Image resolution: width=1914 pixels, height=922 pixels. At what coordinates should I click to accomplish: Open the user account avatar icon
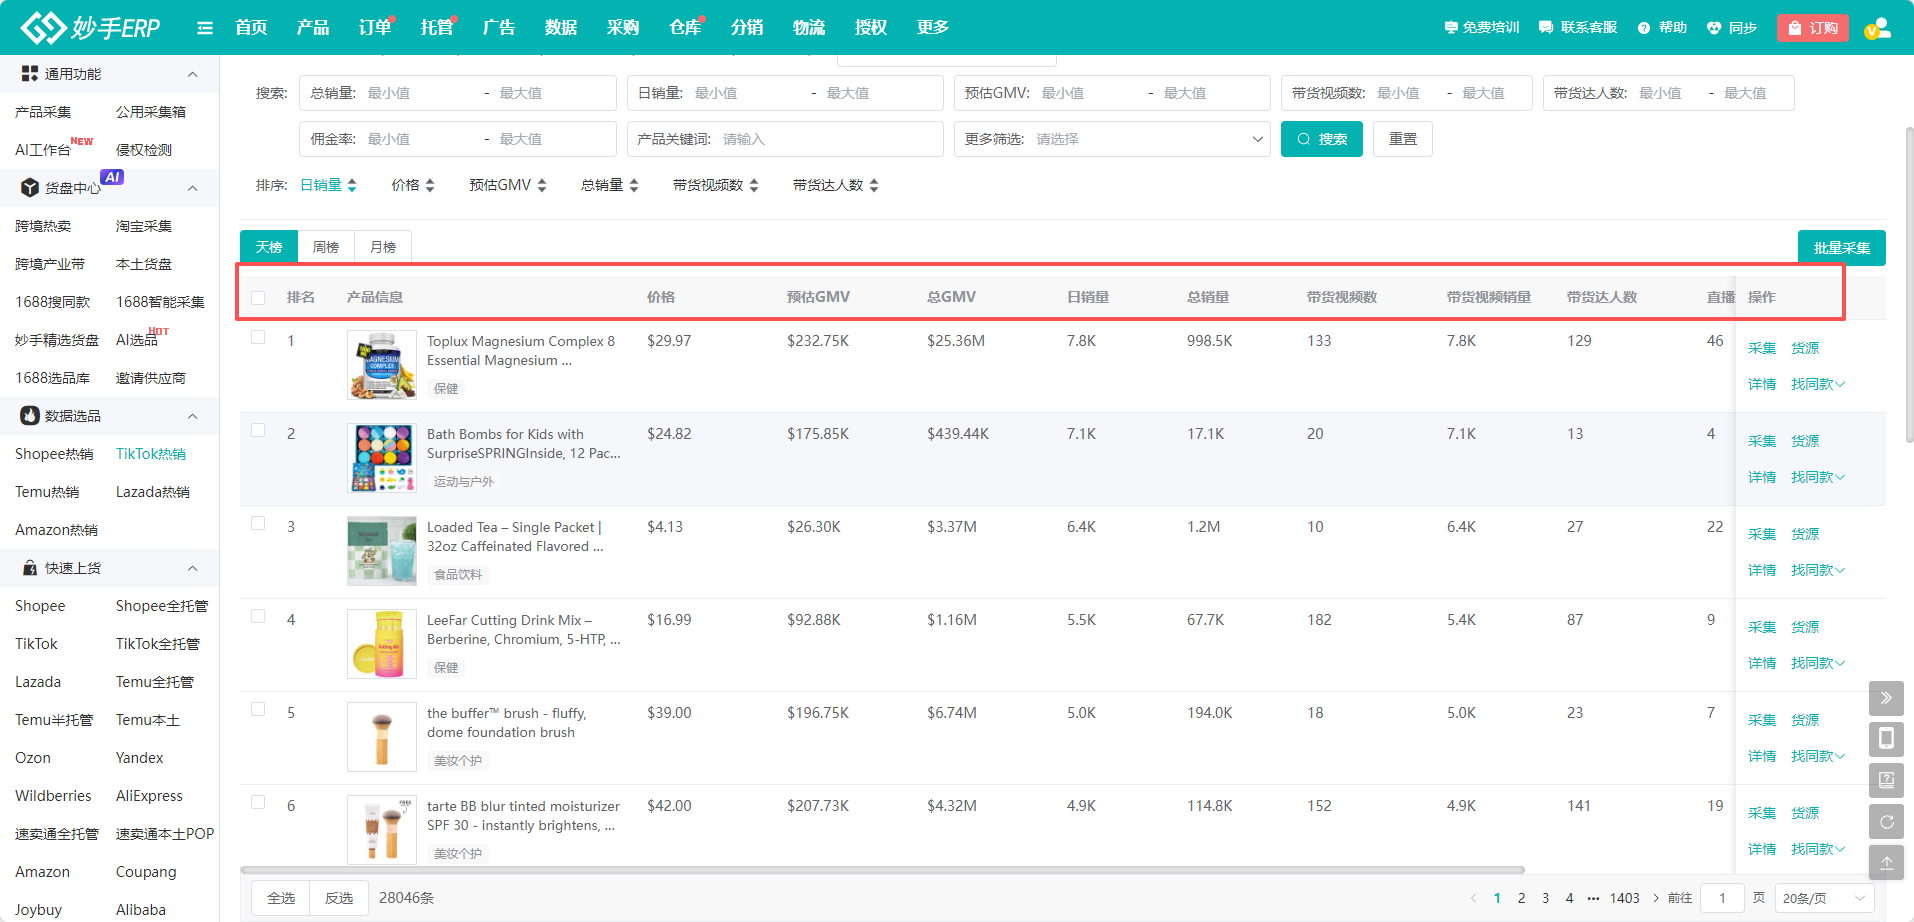point(1877,28)
